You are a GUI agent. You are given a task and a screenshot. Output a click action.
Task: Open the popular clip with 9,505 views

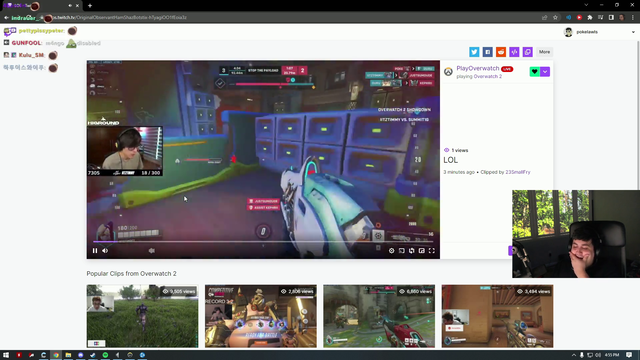coord(142,316)
